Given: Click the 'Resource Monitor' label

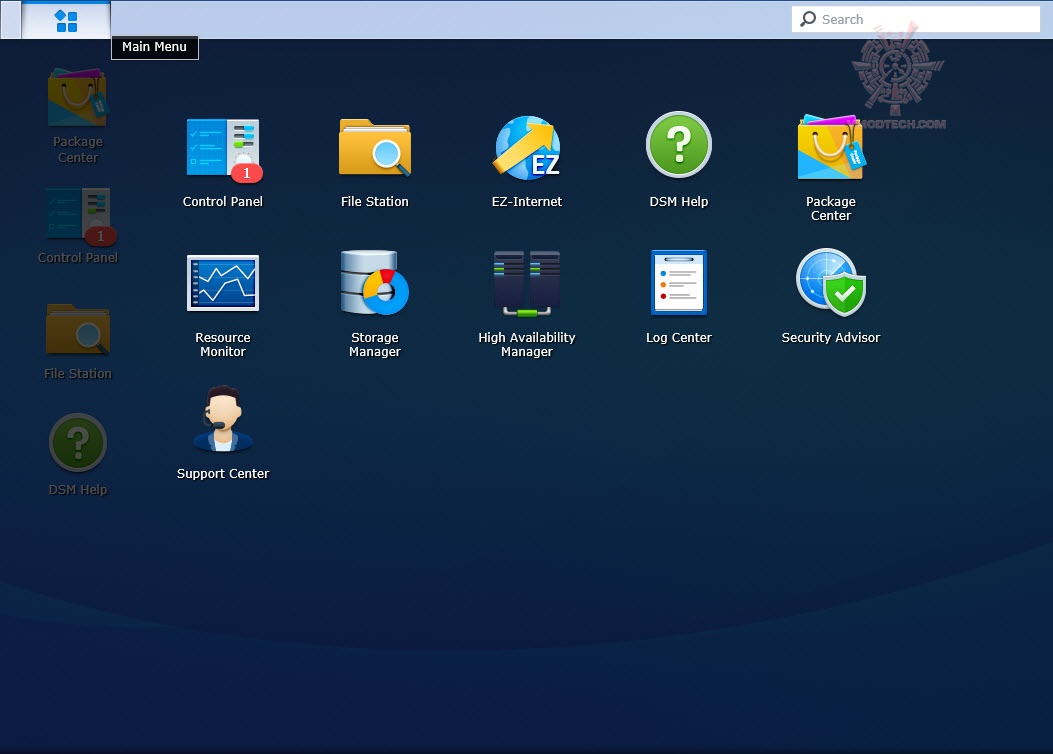Looking at the screenshot, I should tap(223, 344).
